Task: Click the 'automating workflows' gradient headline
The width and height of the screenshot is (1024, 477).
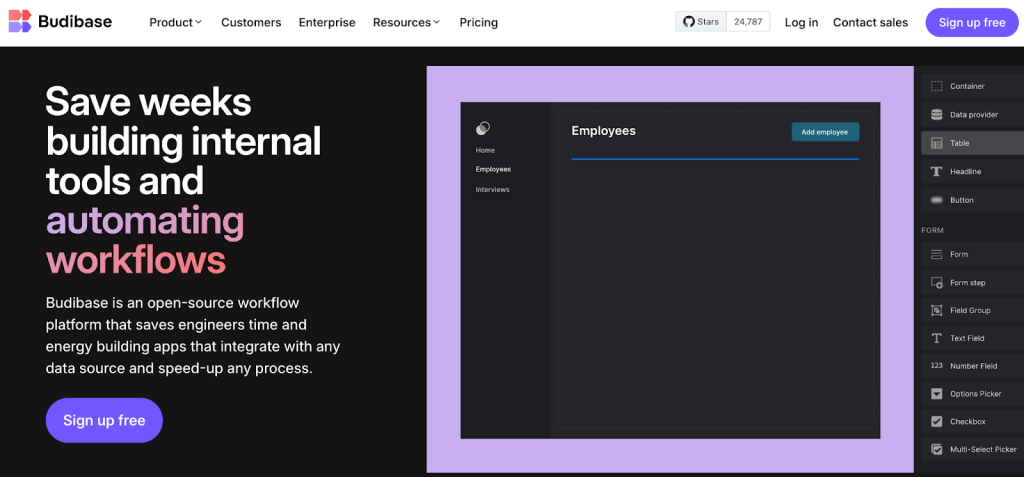Action: tap(145, 240)
